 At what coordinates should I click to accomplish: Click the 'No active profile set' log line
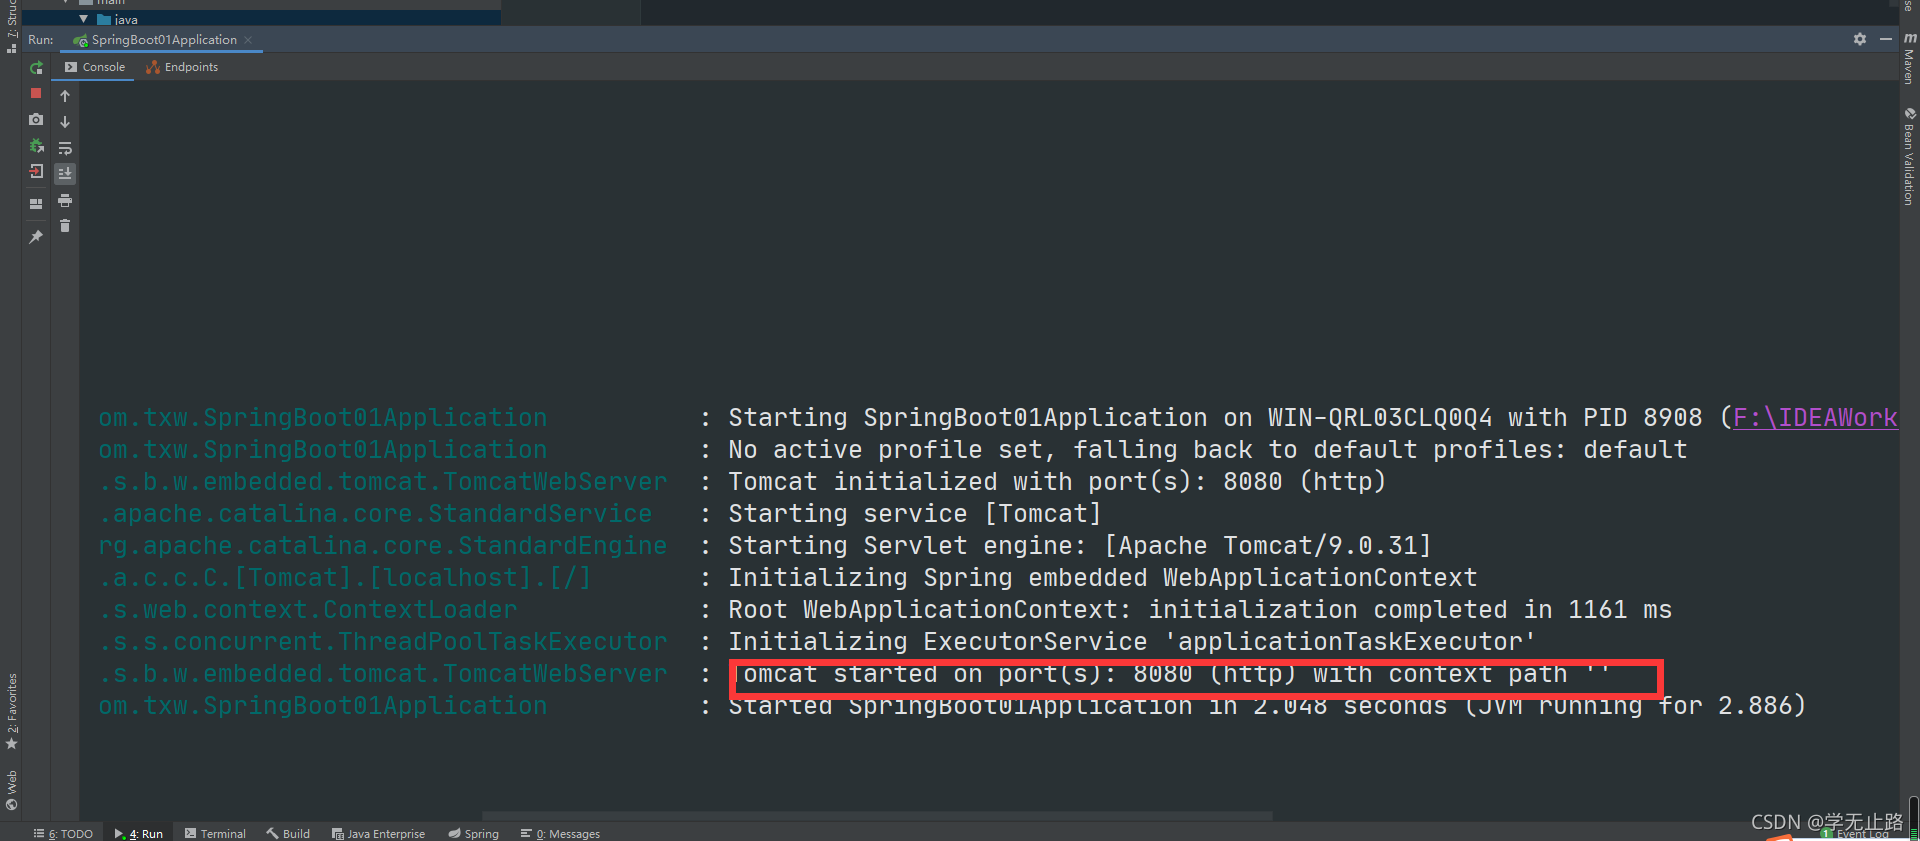coord(1207,450)
